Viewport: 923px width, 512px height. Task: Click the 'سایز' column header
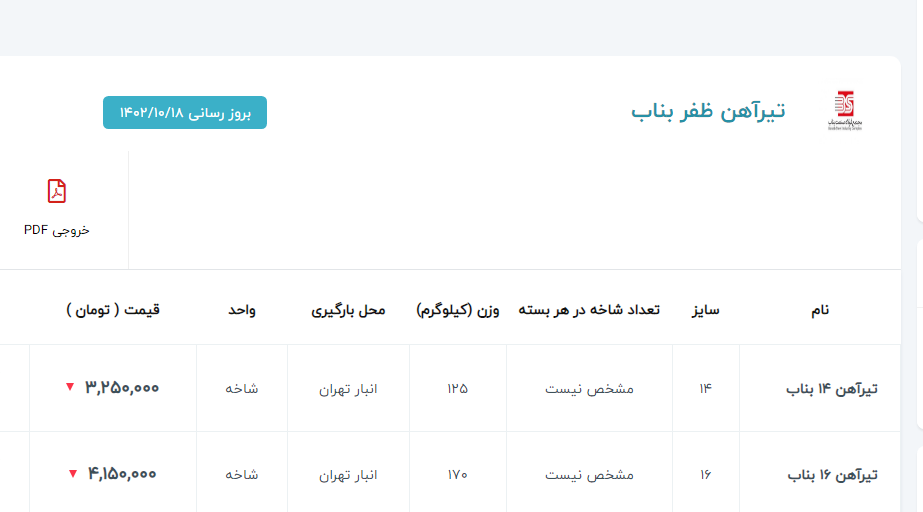pos(705,310)
